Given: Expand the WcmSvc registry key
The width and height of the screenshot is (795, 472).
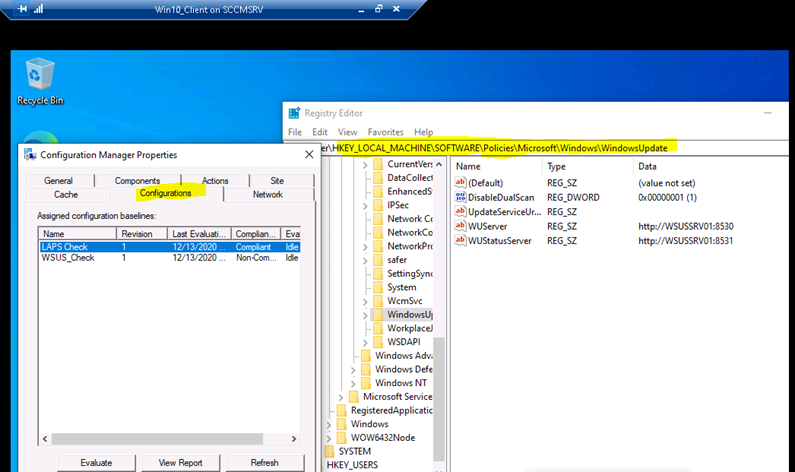Looking at the screenshot, I should point(365,301).
